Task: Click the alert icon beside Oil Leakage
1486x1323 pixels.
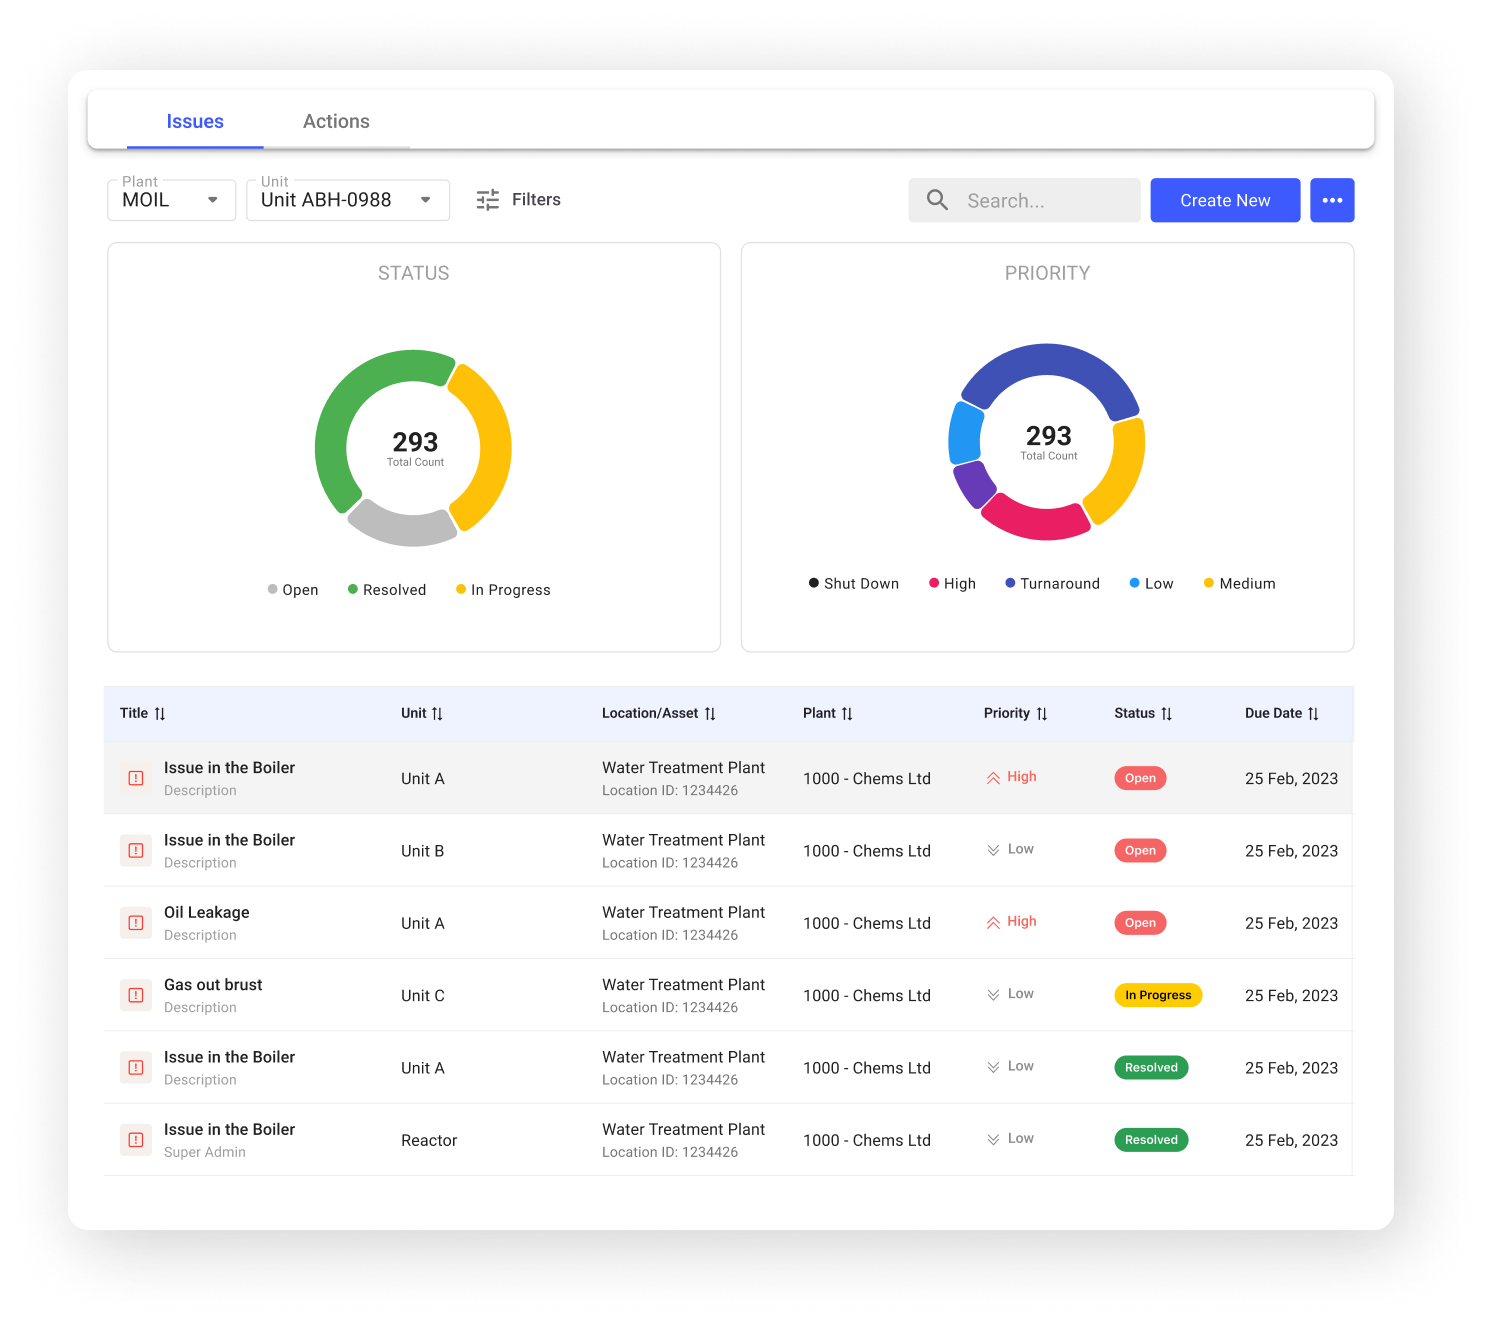Action: 136,923
